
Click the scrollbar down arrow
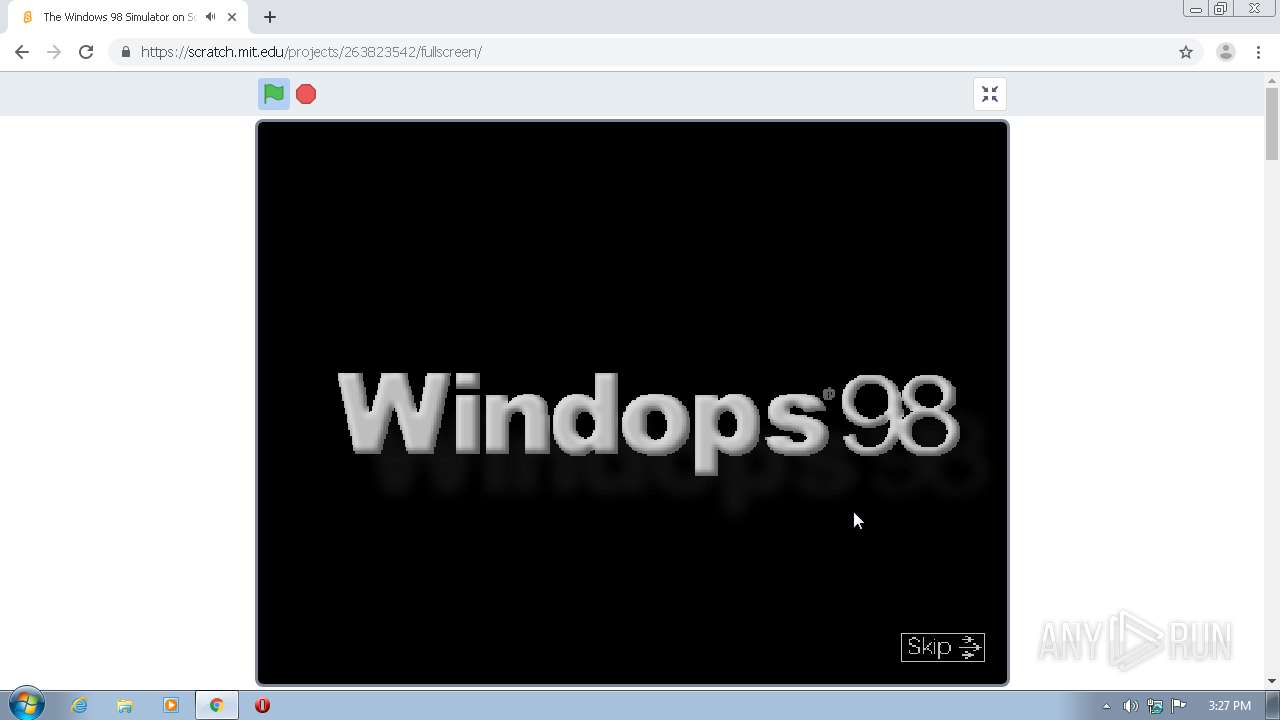1272,681
